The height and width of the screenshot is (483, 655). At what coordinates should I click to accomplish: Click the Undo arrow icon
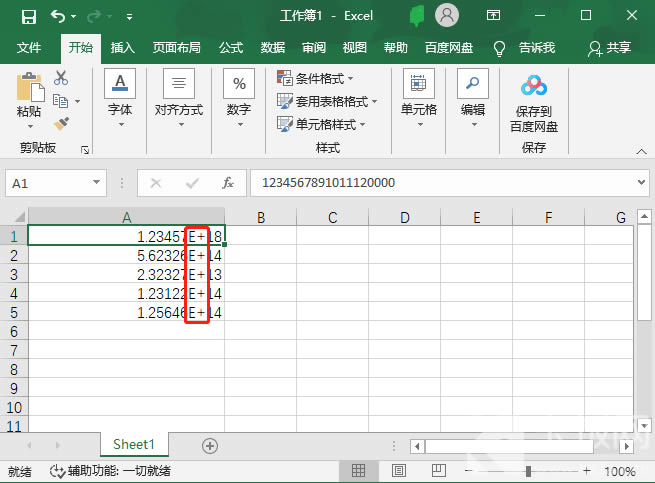58,16
